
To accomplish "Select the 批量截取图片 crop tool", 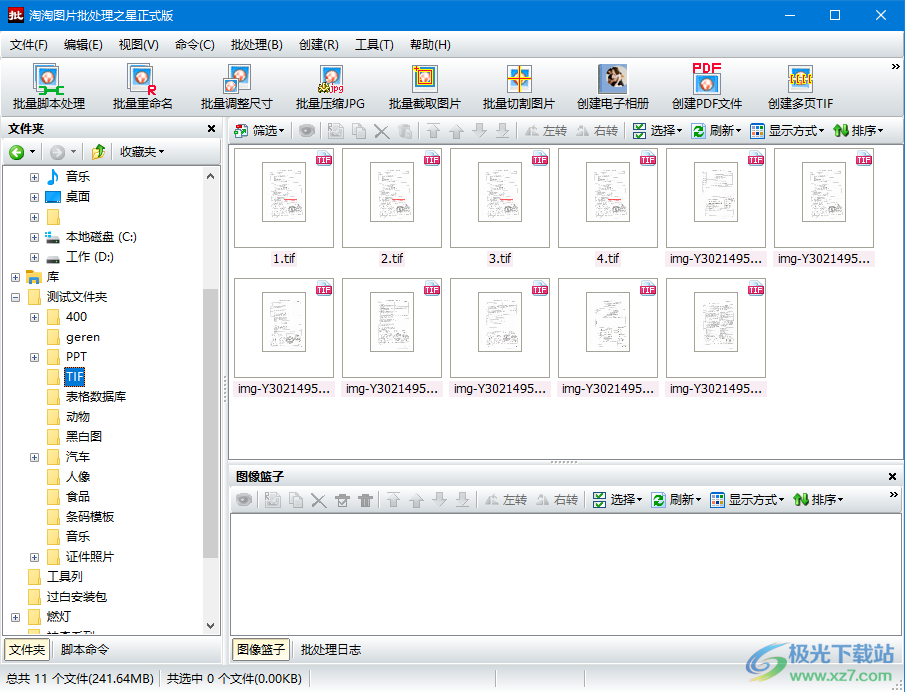I will click(x=424, y=86).
